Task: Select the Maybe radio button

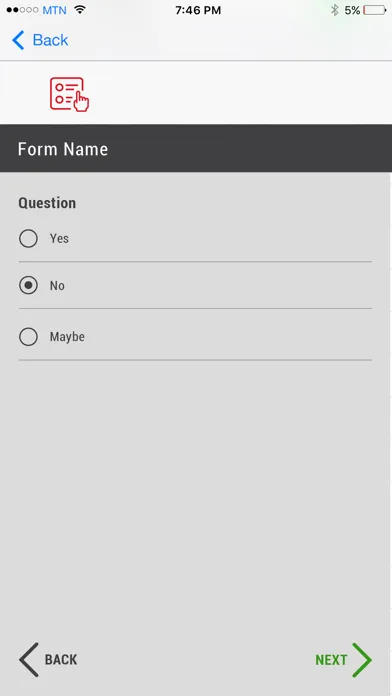Action: coord(28,336)
